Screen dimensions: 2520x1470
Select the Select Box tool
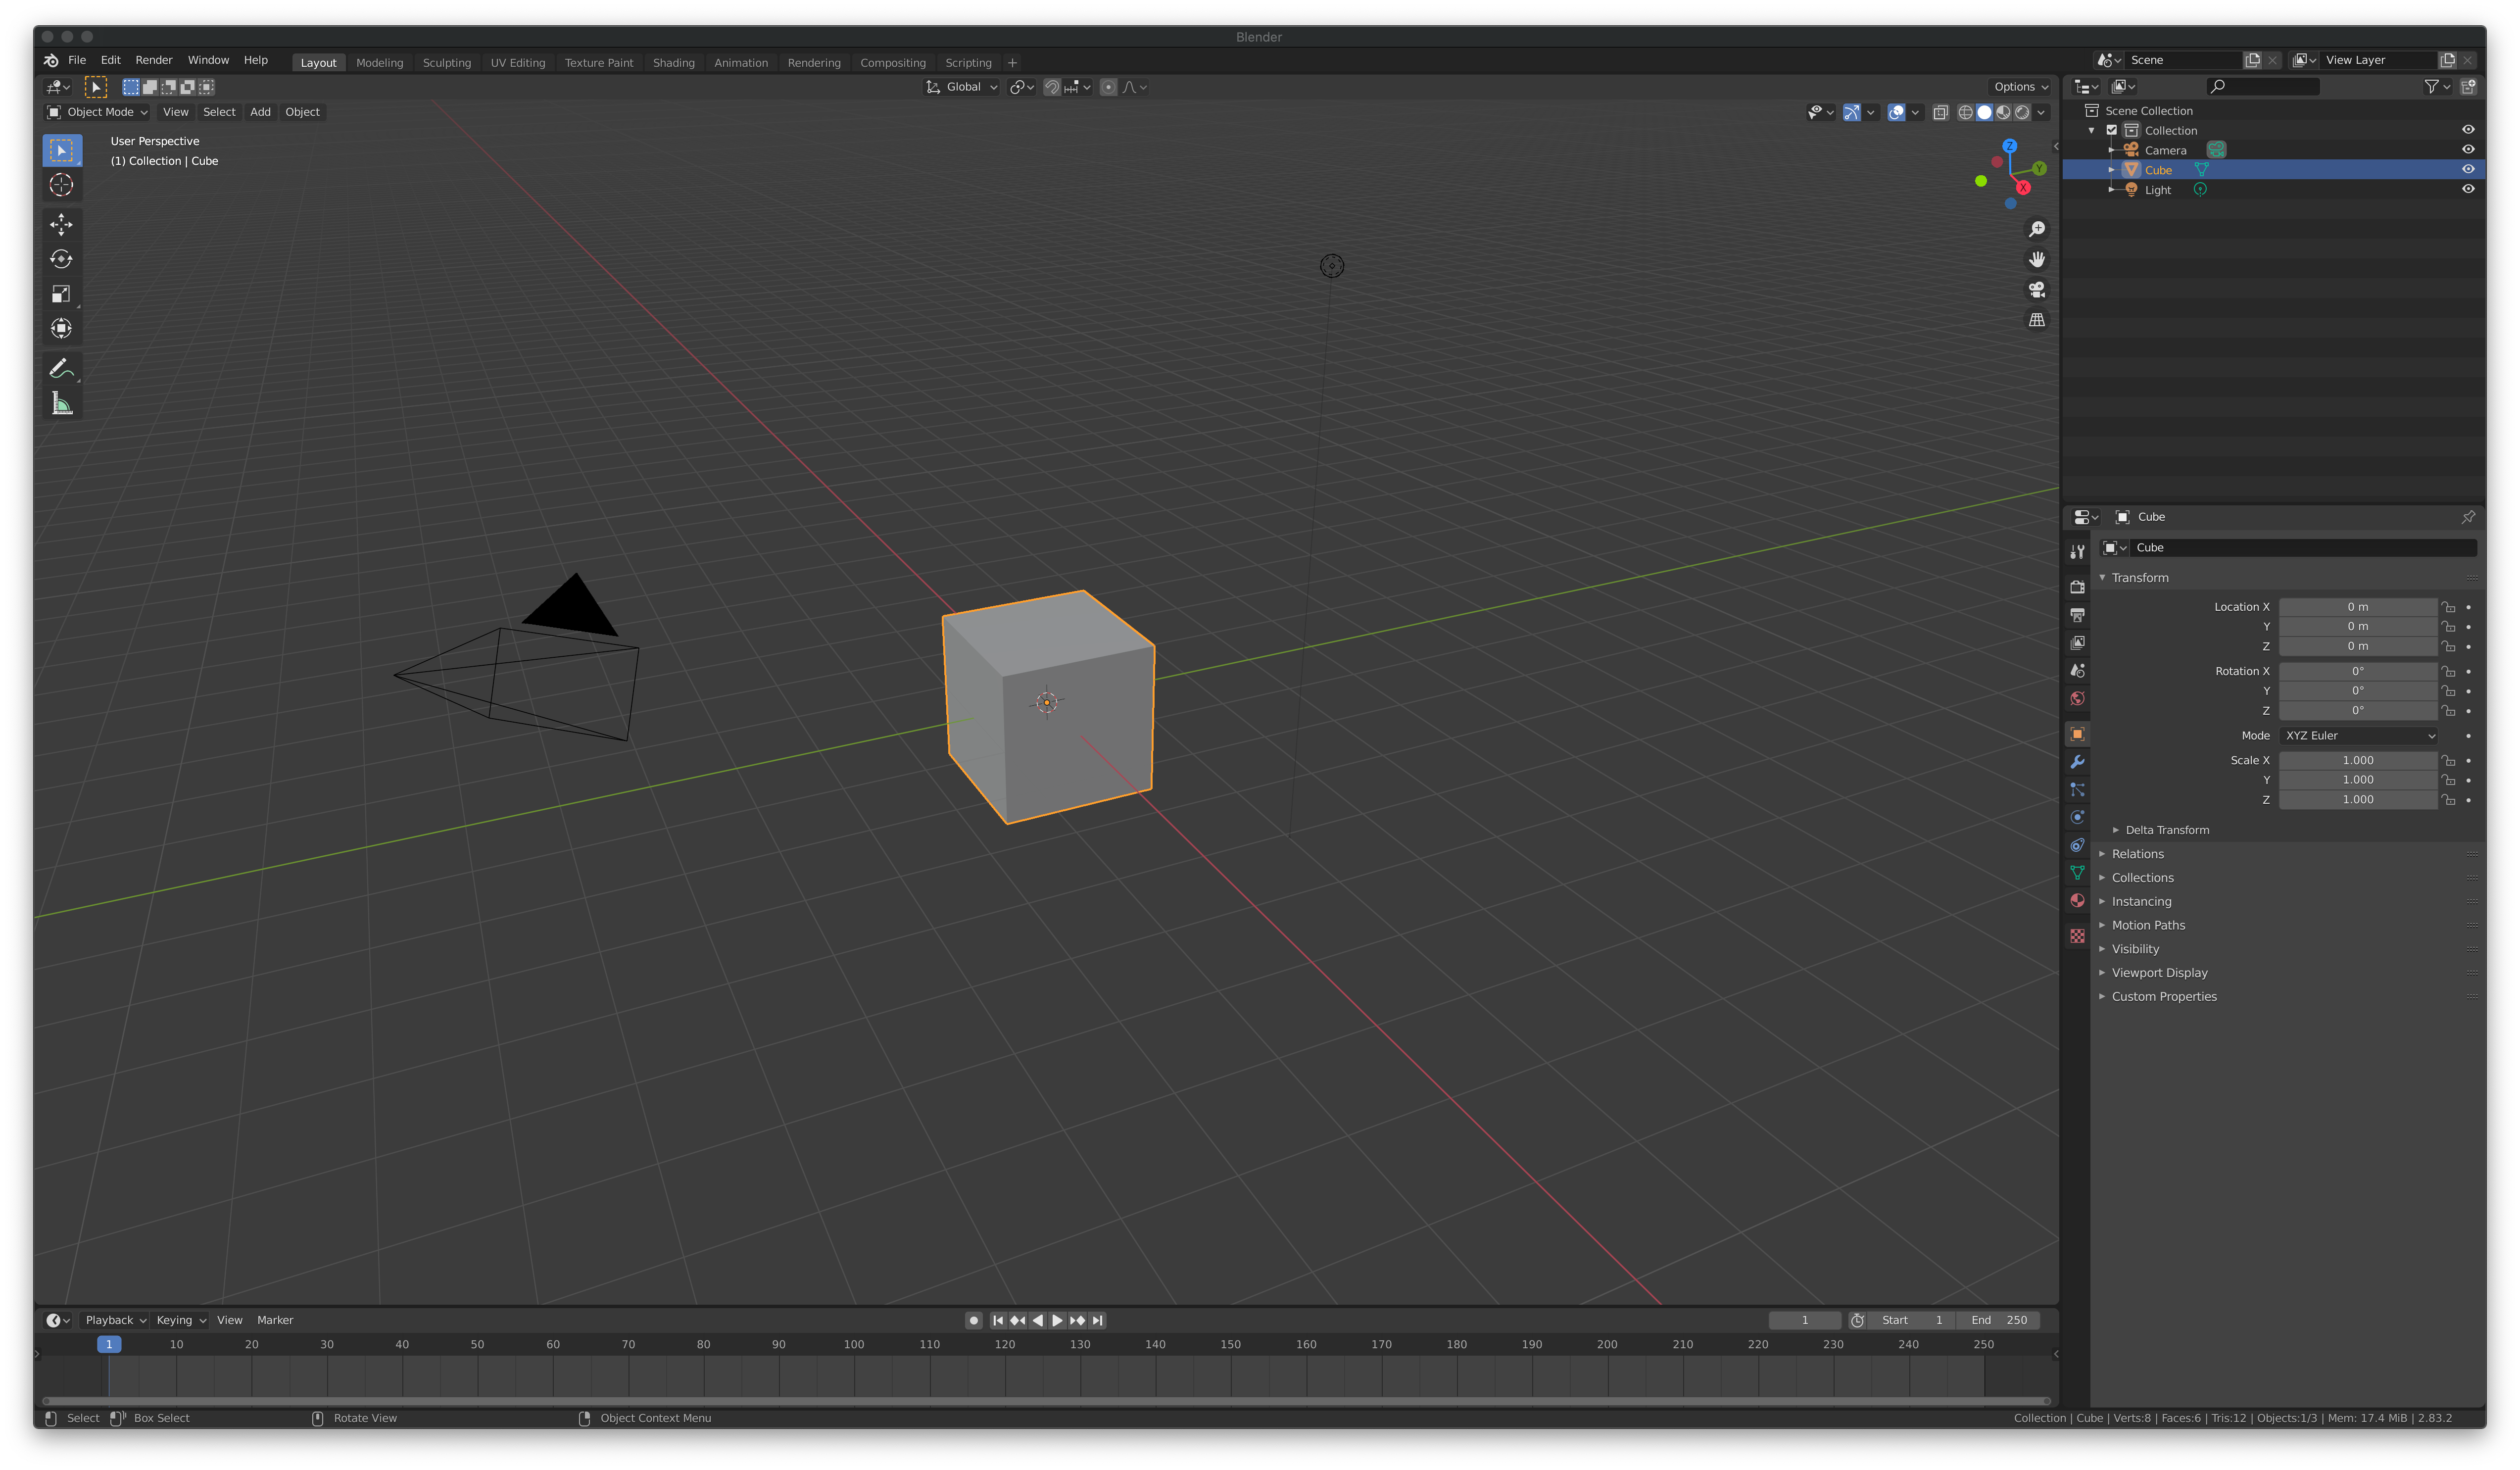pyautogui.click(x=62, y=150)
